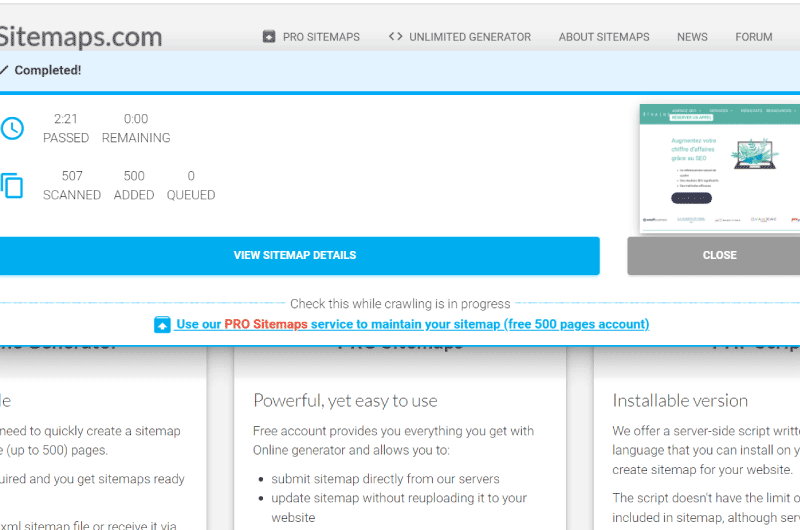Click the Sitemaps.com site logo

[x=81, y=37]
